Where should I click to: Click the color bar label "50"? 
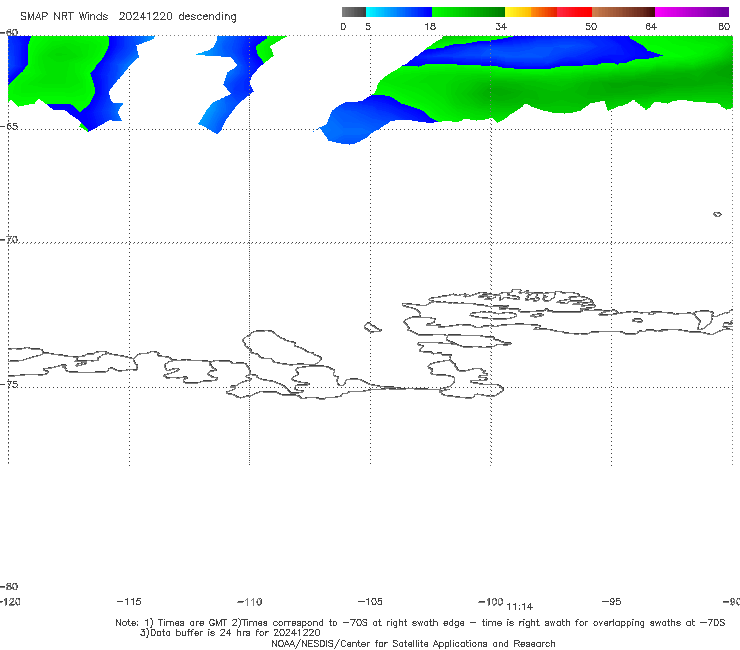click(x=591, y=26)
